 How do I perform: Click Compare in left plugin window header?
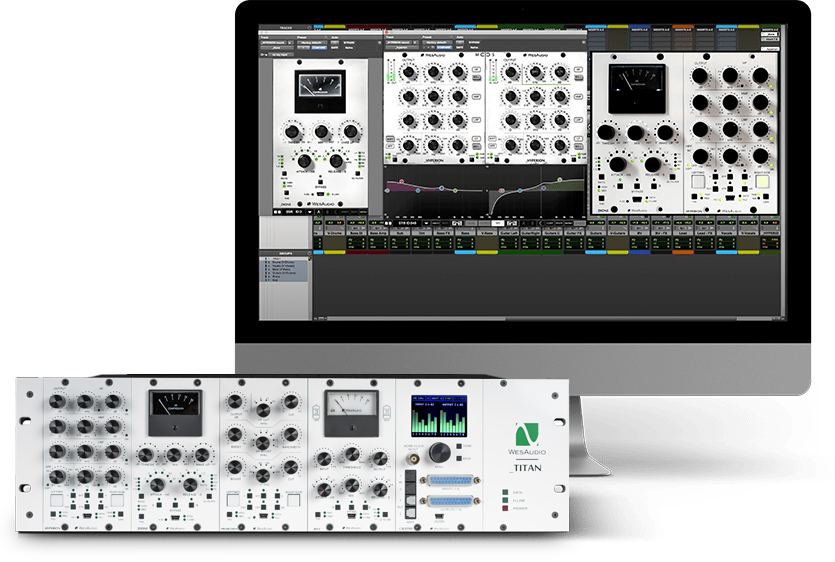(x=319, y=47)
